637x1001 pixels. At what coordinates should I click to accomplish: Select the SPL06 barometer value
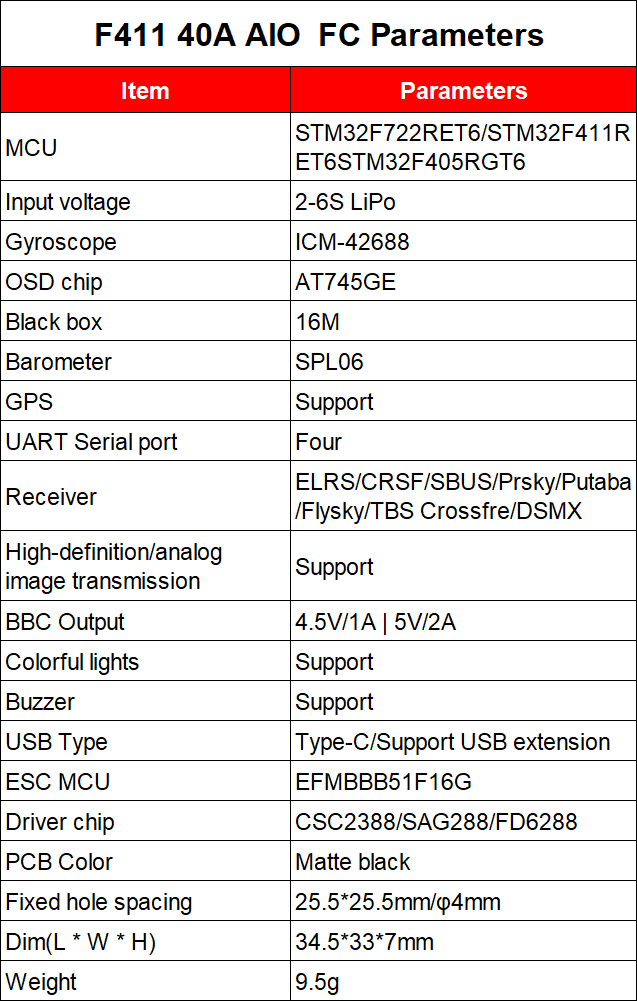pyautogui.click(x=329, y=362)
